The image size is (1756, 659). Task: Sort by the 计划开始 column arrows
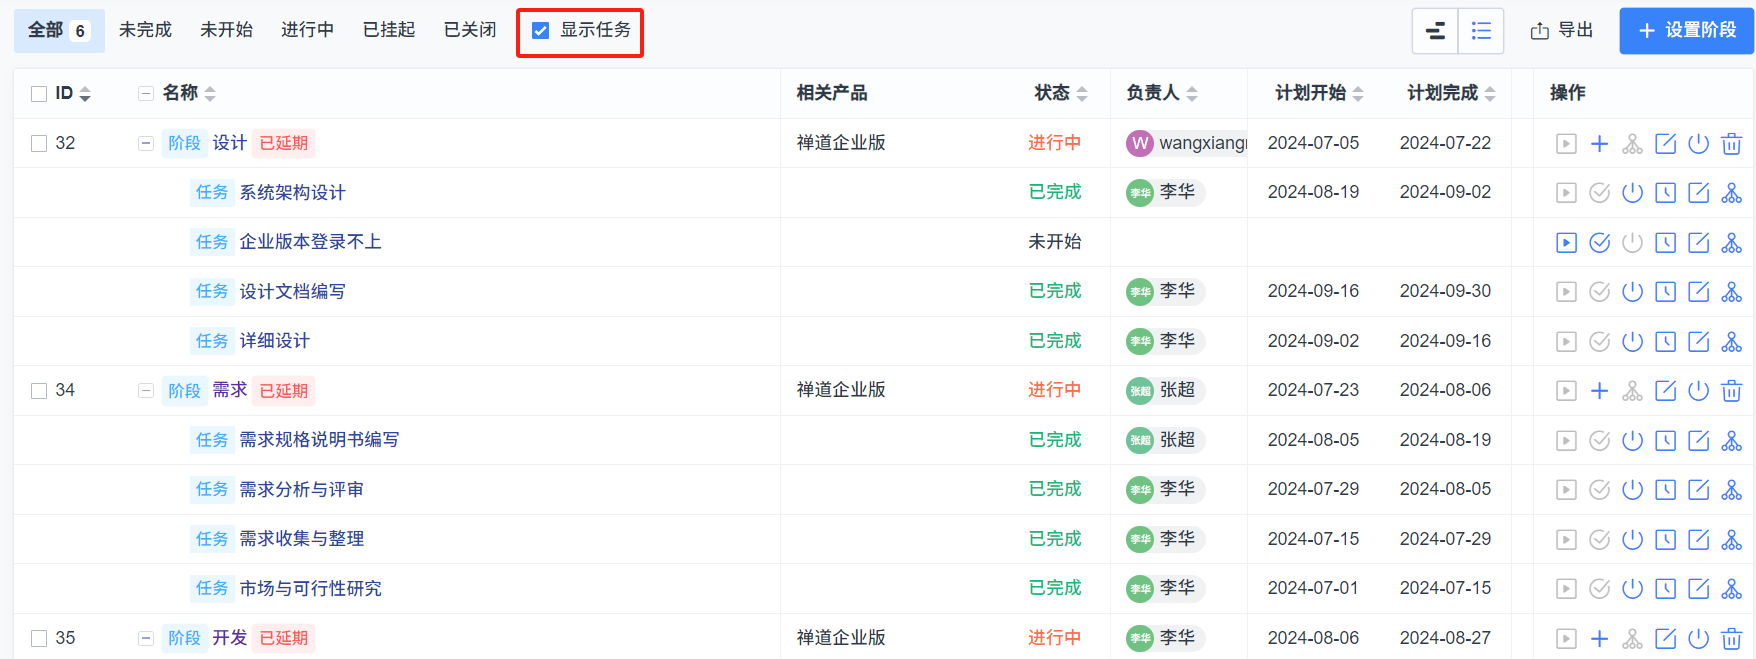[1358, 94]
